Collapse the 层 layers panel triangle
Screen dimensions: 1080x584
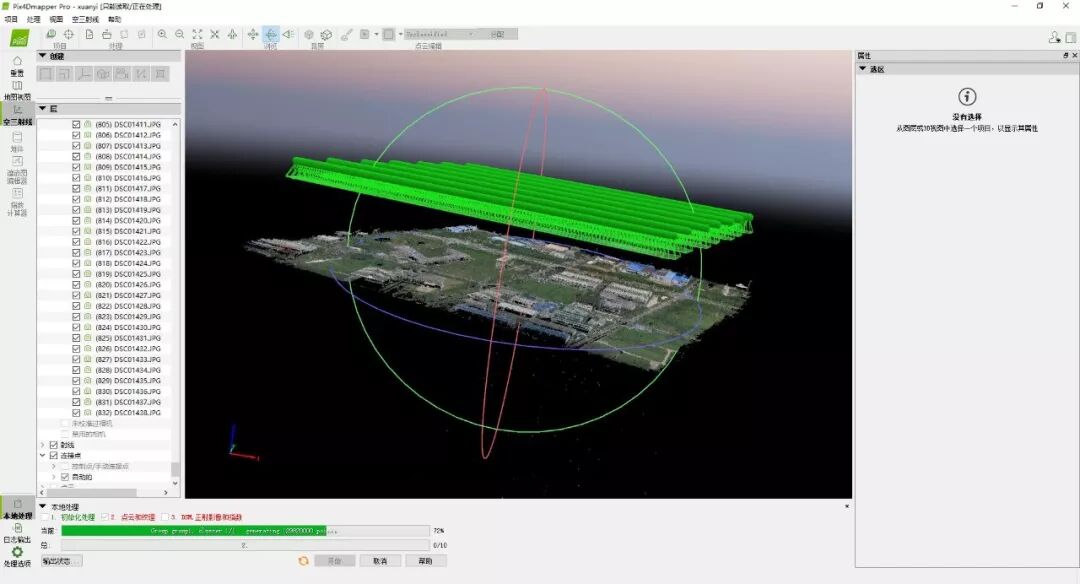[x=42, y=108]
